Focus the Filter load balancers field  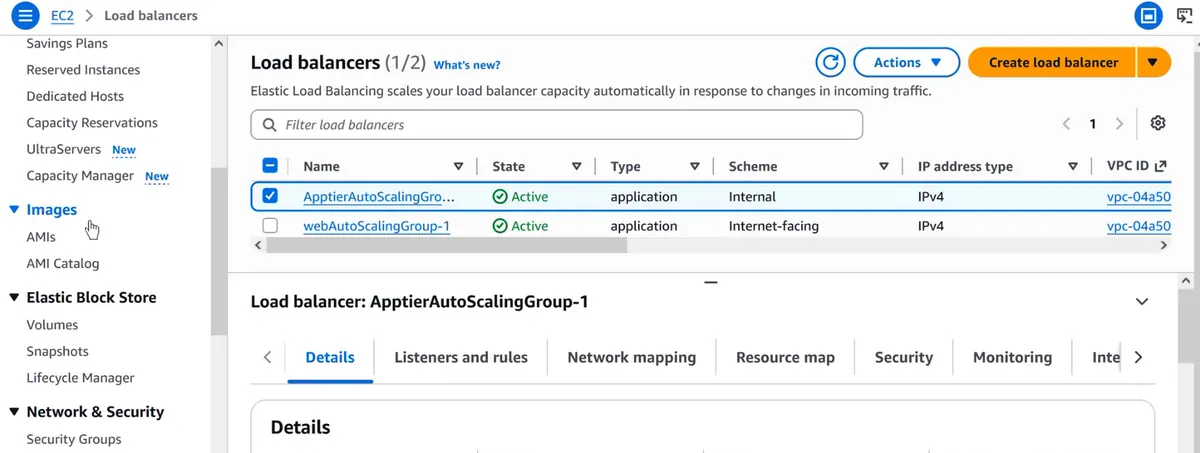pos(556,125)
